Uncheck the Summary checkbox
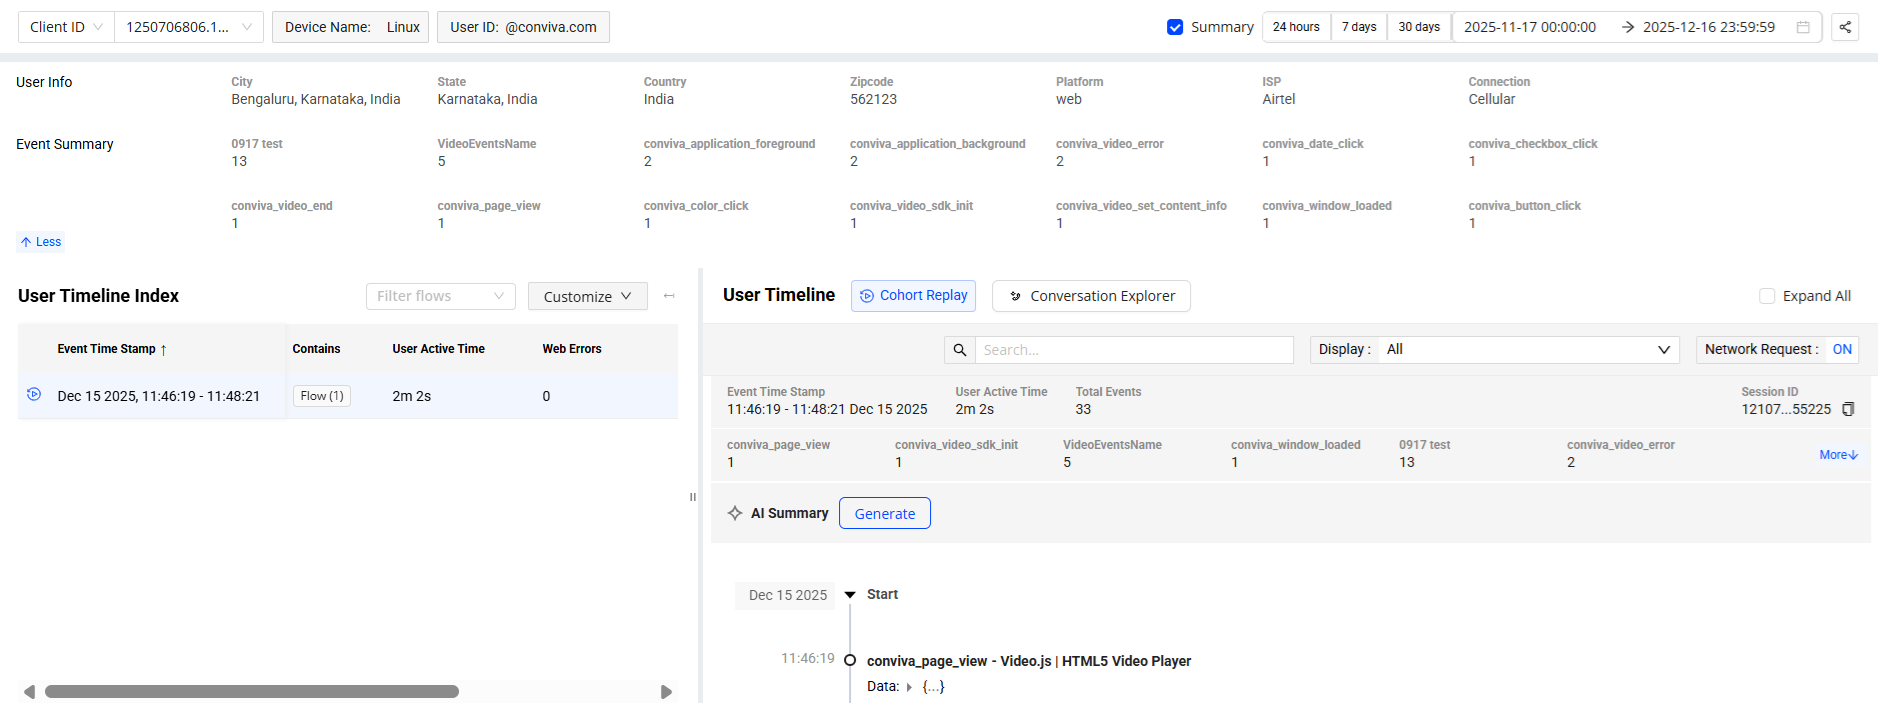This screenshot has width=1882, height=708. [1175, 27]
